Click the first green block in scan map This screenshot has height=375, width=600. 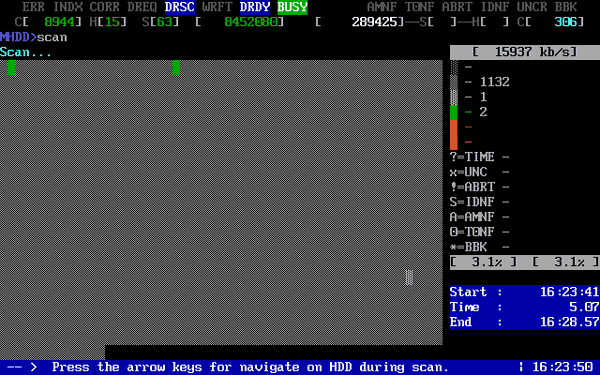(x=11, y=67)
